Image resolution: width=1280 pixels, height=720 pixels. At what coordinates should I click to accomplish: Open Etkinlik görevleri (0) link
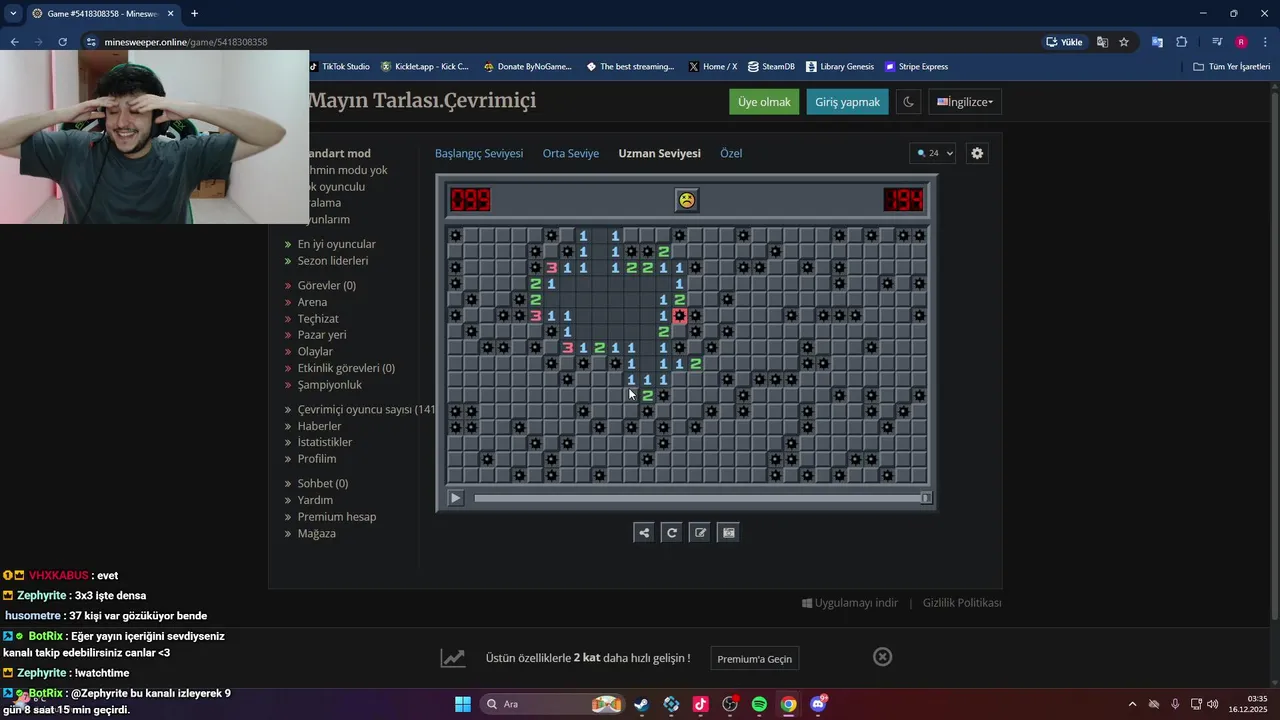pos(346,368)
